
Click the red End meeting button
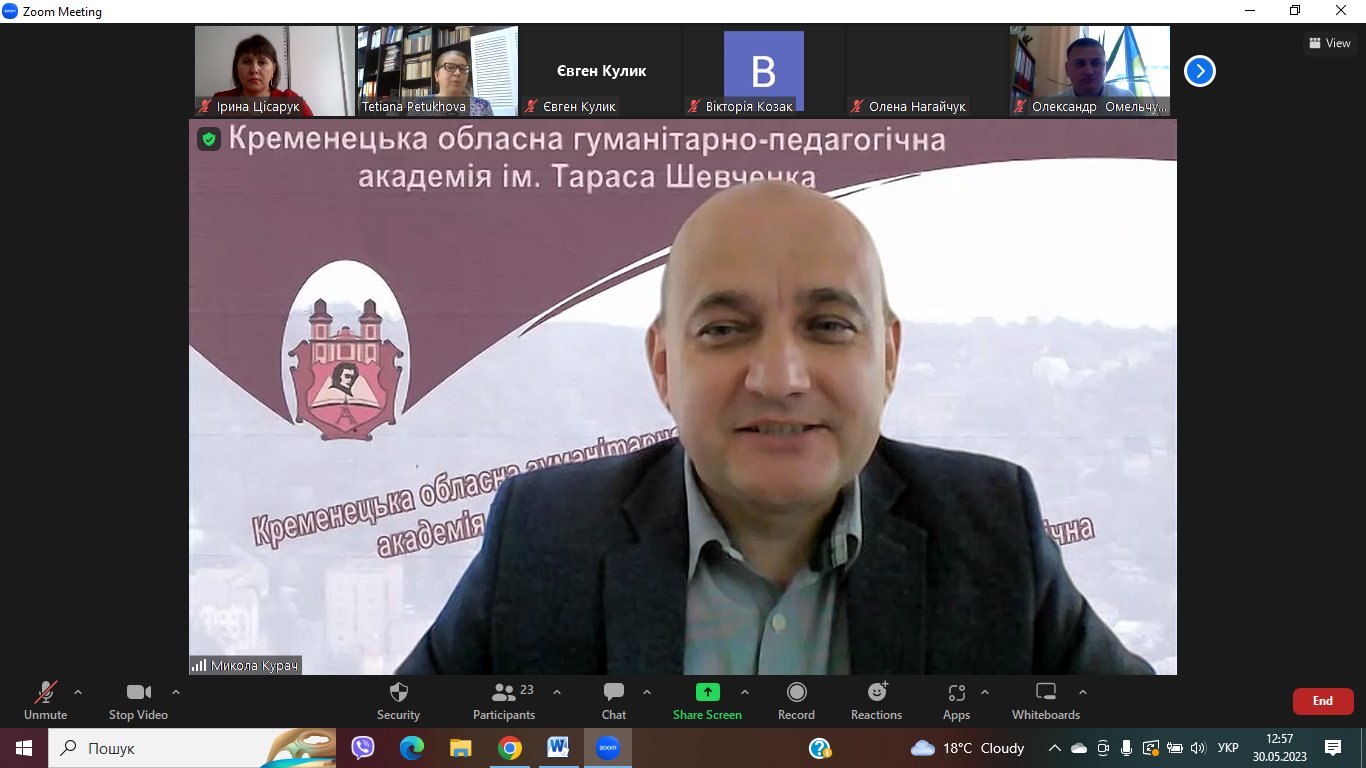click(1322, 701)
